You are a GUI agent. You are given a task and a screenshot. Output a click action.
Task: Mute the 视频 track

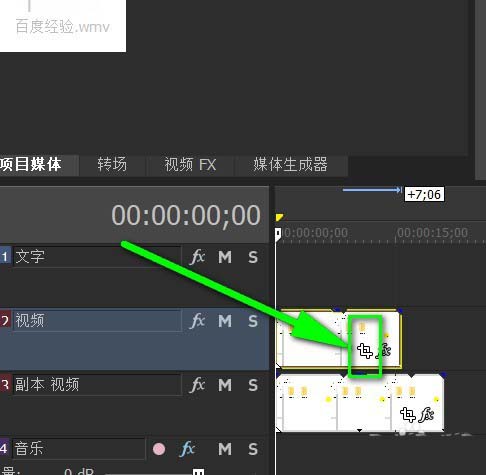click(x=225, y=321)
